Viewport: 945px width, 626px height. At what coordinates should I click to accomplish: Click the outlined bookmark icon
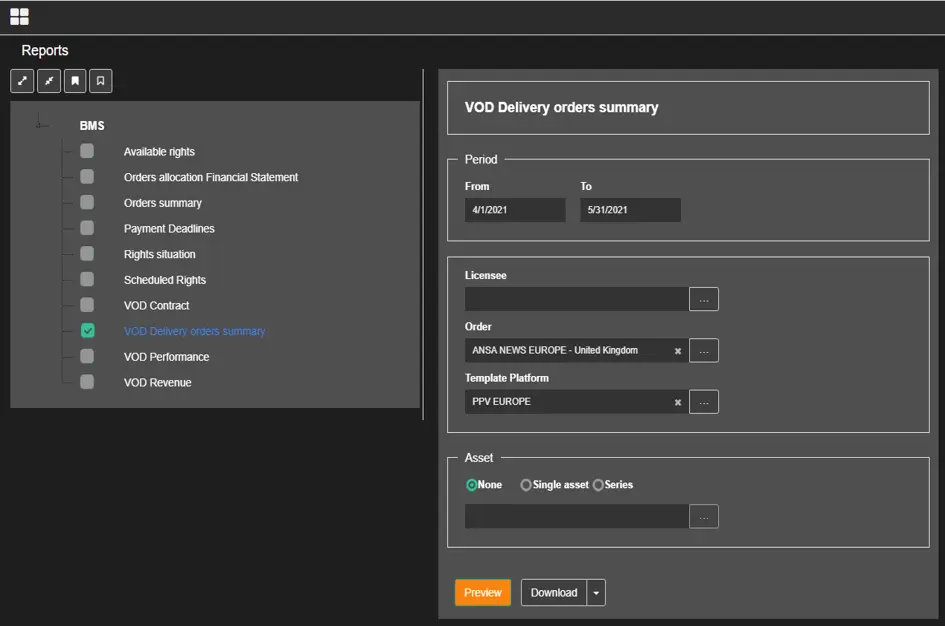[101, 81]
